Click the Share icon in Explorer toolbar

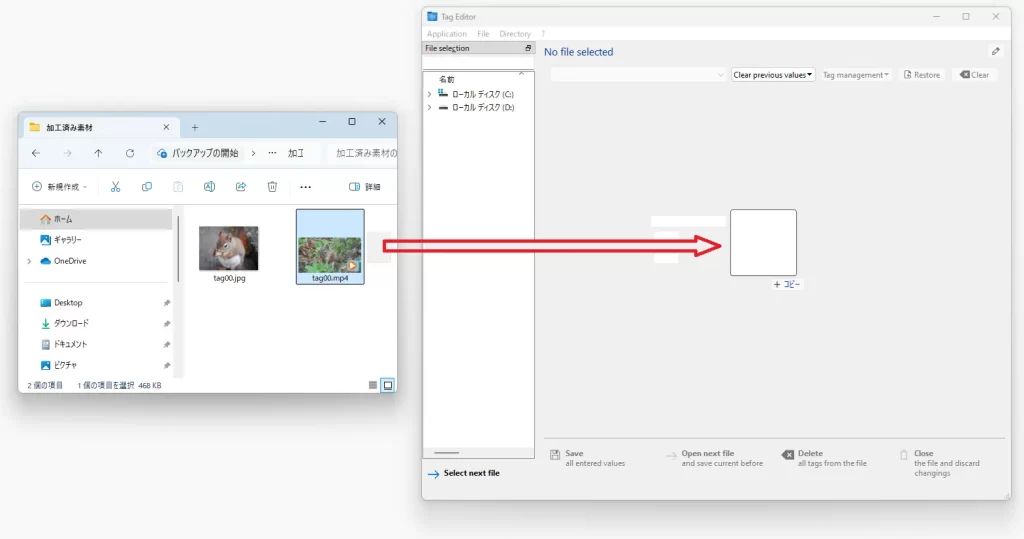click(241, 187)
